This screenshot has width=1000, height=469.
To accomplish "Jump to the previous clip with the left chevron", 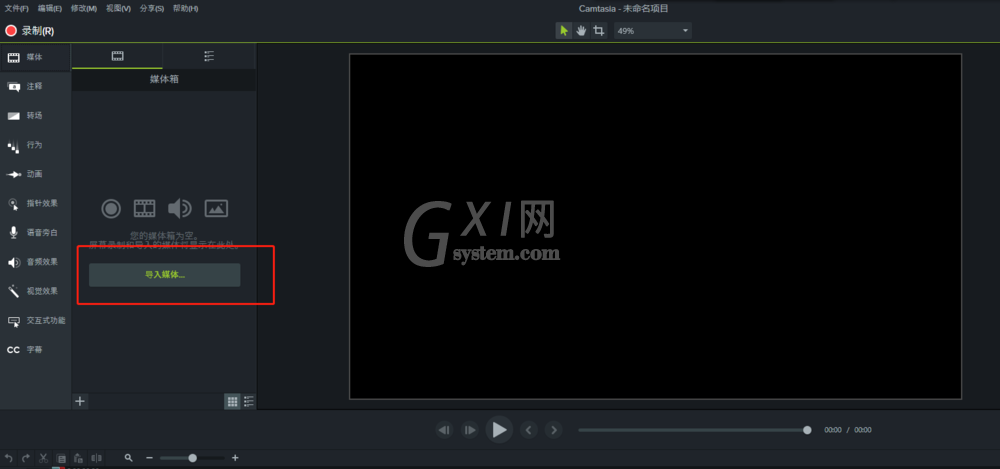I will coord(528,430).
